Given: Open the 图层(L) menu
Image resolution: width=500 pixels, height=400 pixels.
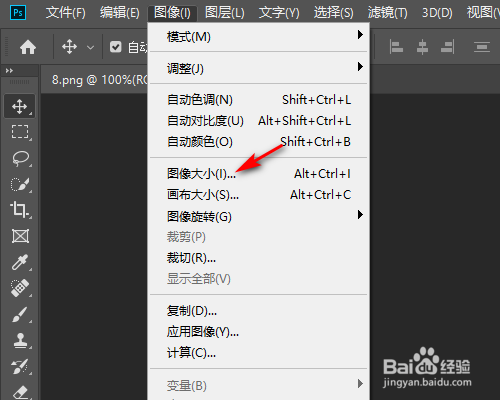Looking at the screenshot, I should click(x=225, y=13).
